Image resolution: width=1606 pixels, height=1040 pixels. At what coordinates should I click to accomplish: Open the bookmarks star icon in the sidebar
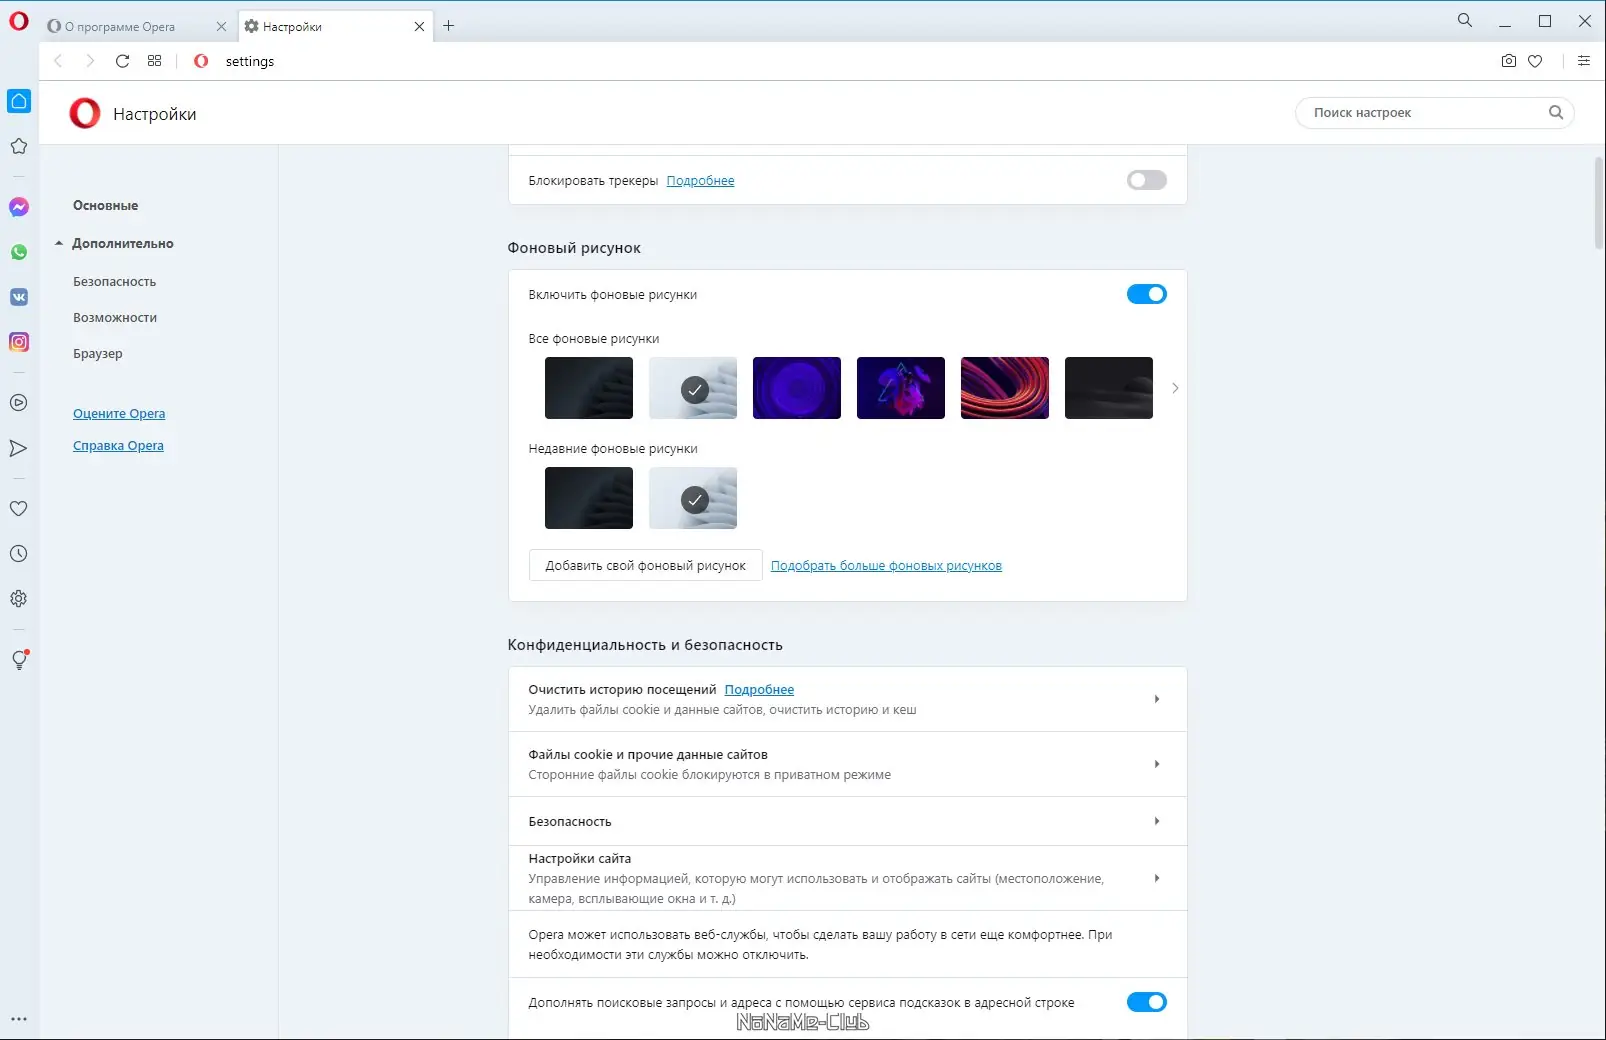tap(19, 146)
